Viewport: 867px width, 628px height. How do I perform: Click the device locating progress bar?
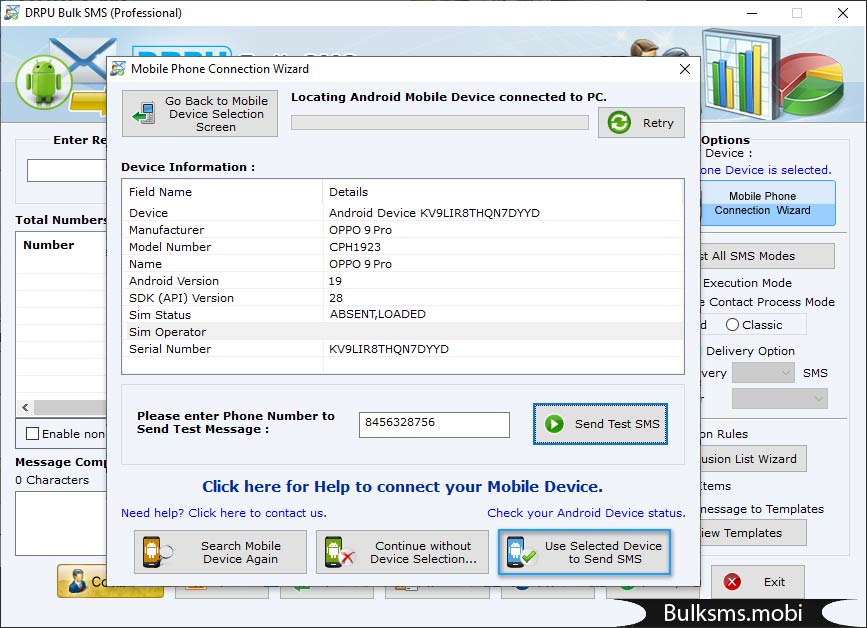pyautogui.click(x=440, y=122)
